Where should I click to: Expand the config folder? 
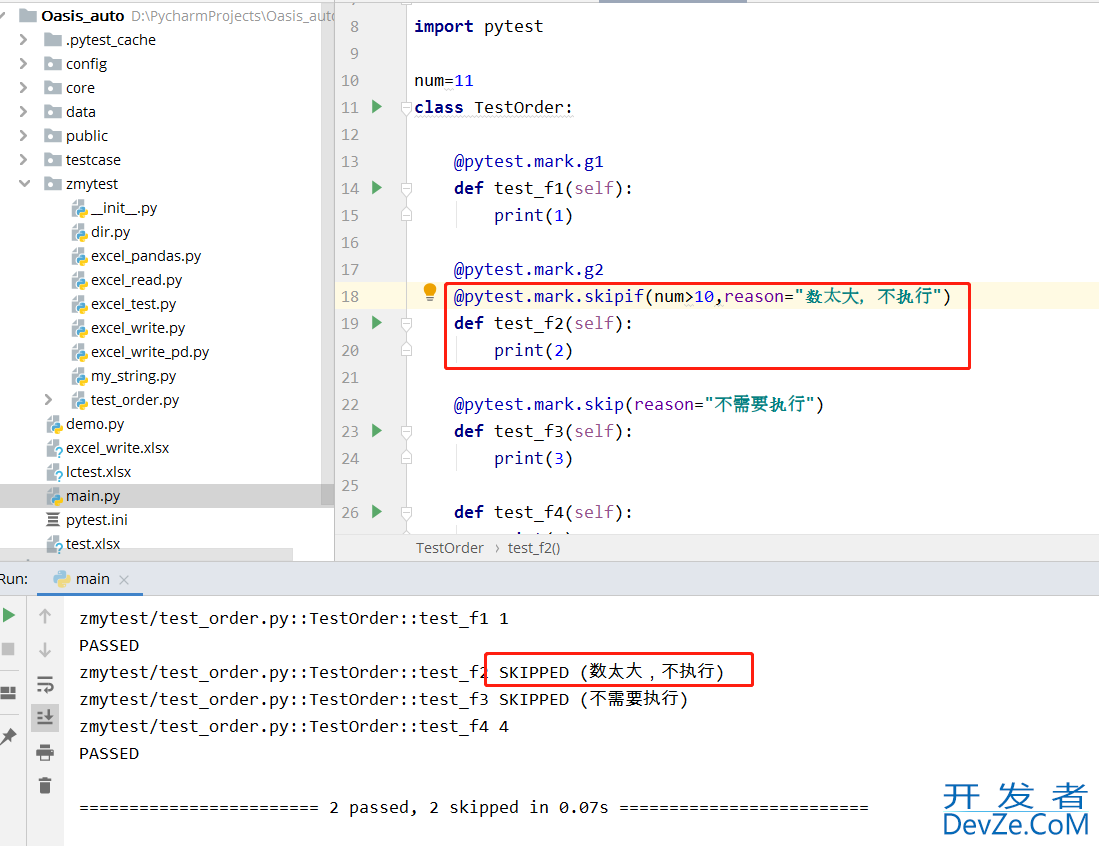pyautogui.click(x=24, y=64)
